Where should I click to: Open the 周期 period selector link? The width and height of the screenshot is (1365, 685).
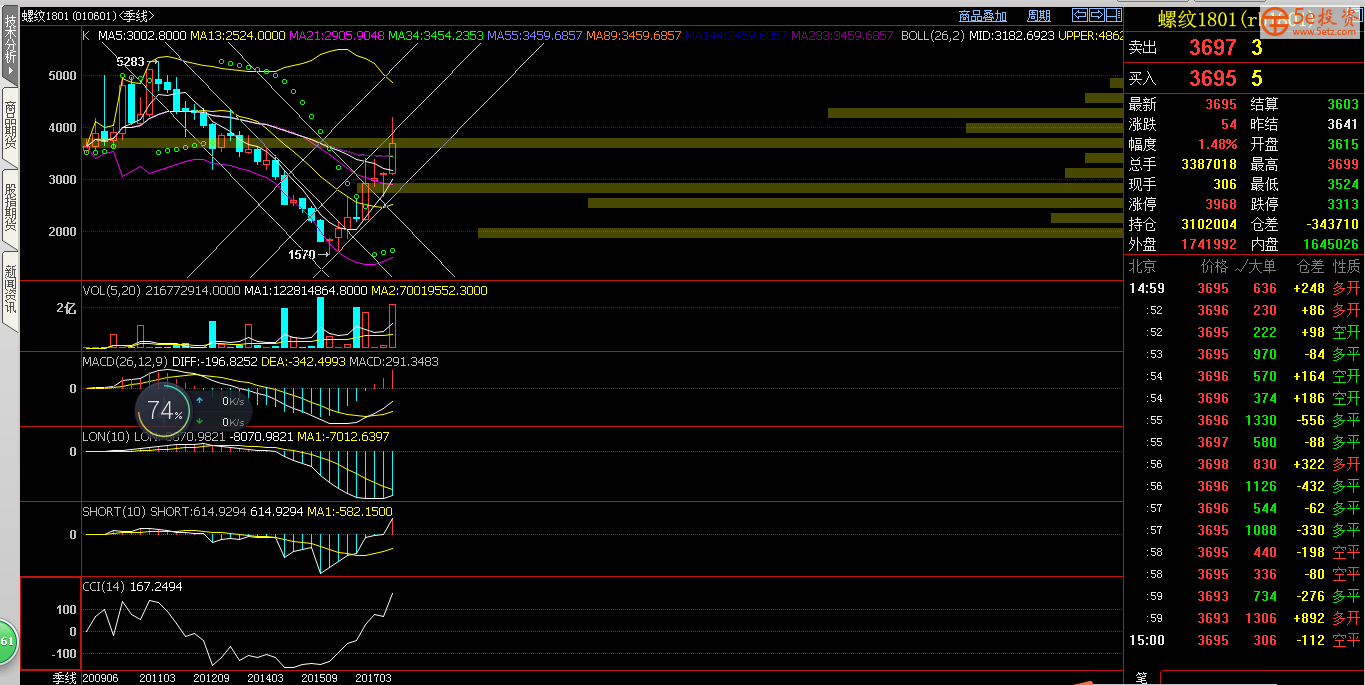coord(1039,16)
